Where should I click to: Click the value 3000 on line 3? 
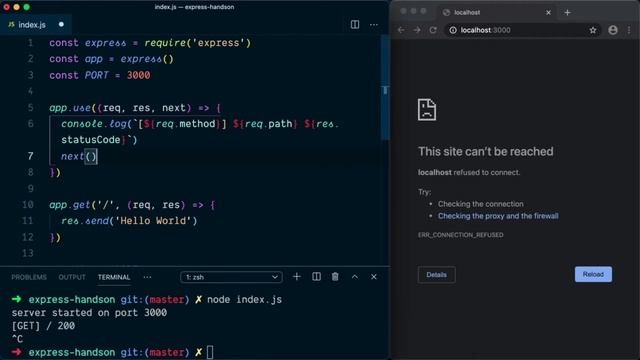click(x=138, y=75)
